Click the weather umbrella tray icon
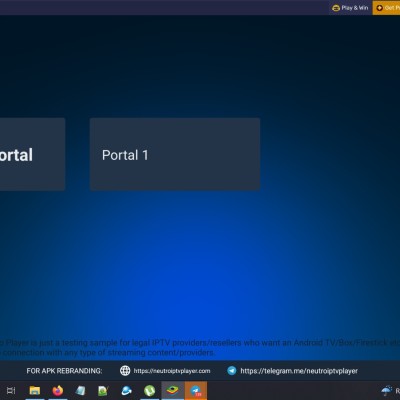 click(387, 390)
